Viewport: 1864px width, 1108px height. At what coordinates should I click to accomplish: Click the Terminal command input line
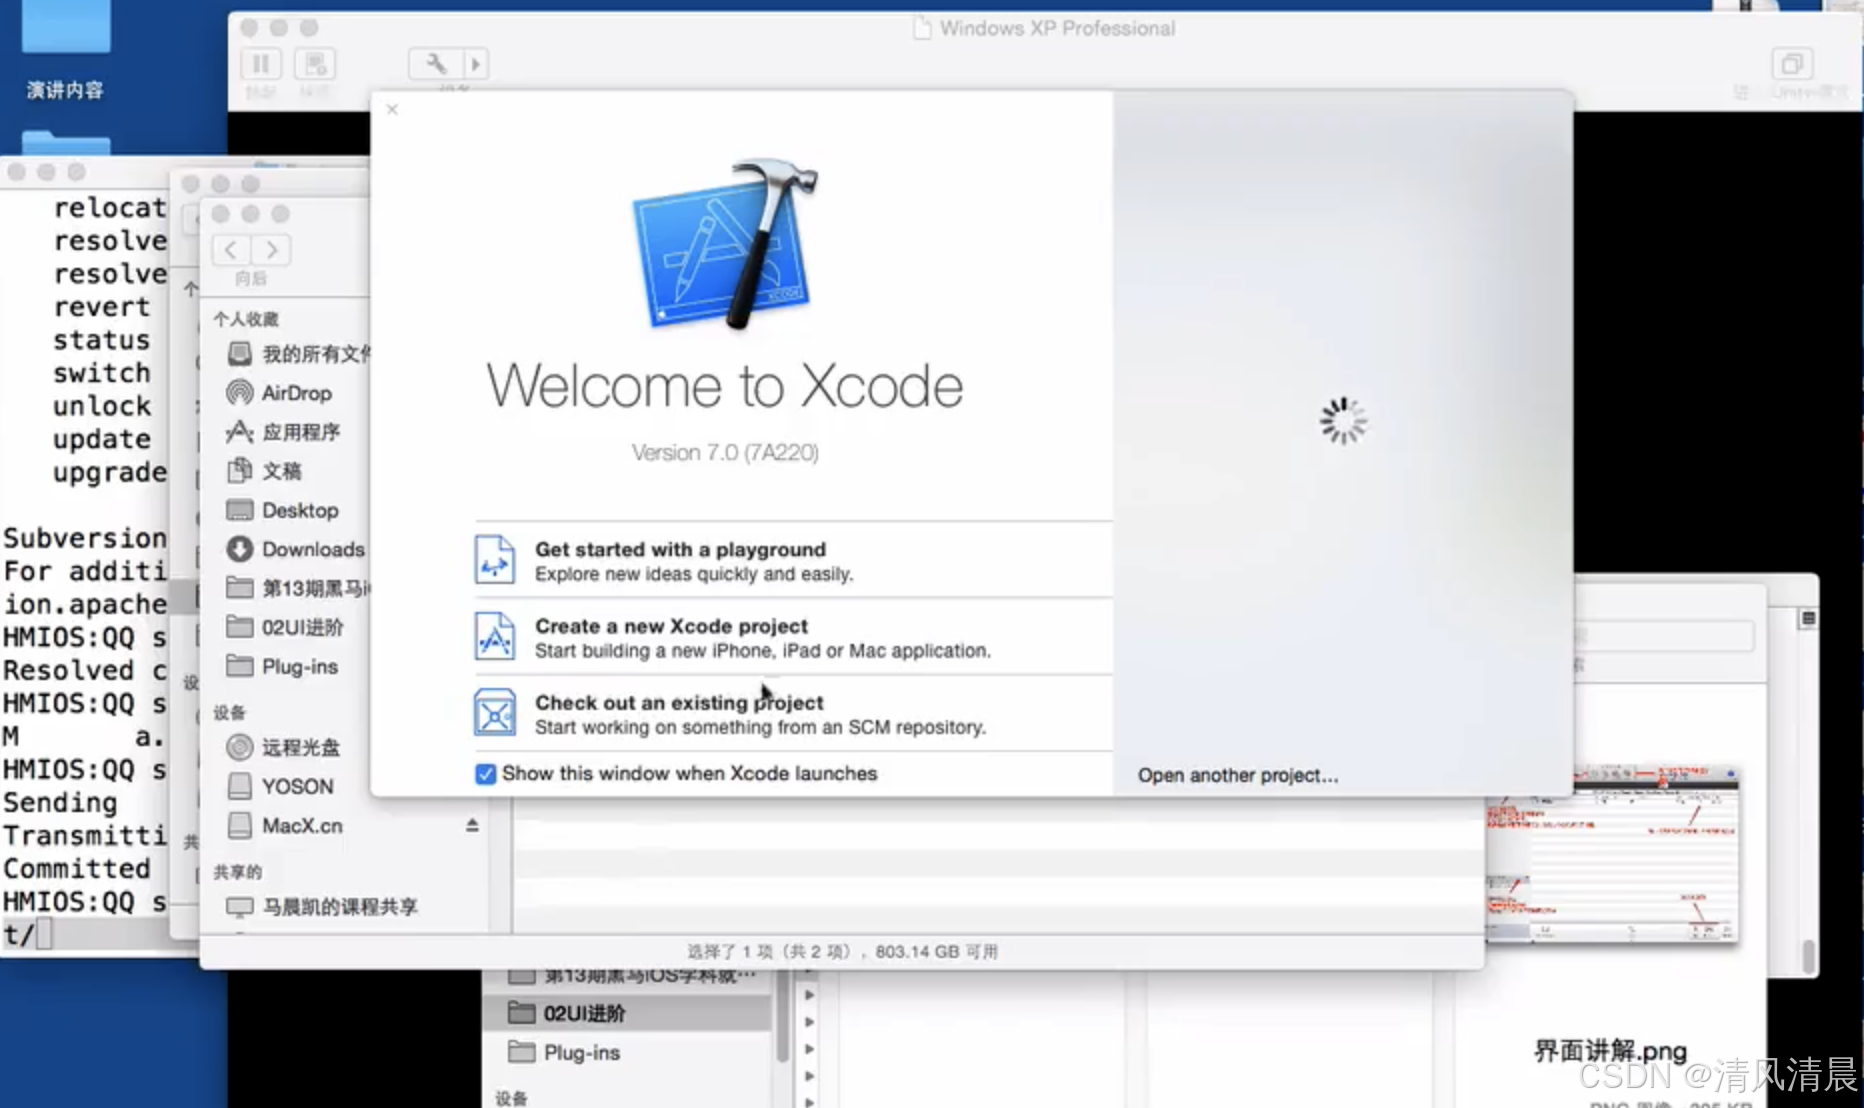pyautogui.click(x=85, y=935)
